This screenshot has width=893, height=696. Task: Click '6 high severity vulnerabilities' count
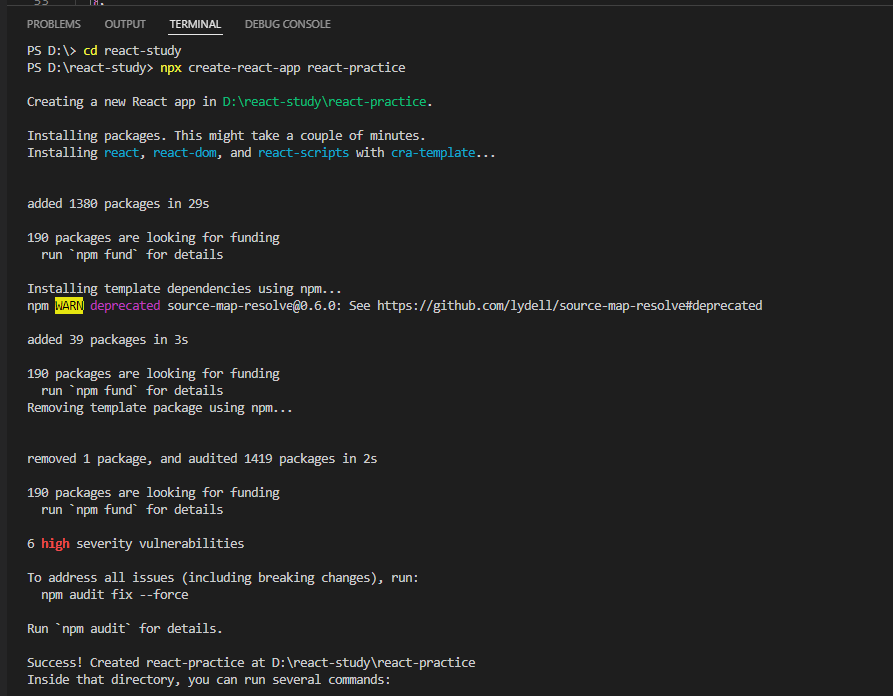tap(136, 544)
